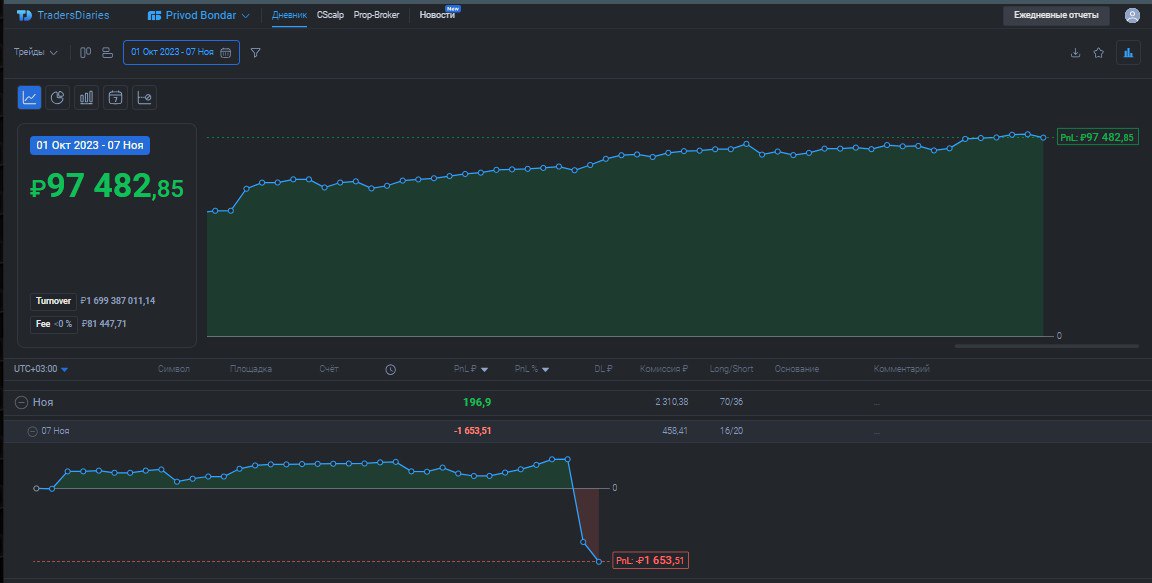
Task: Open the PnL % column dropdown arrow
Action: click(545, 370)
